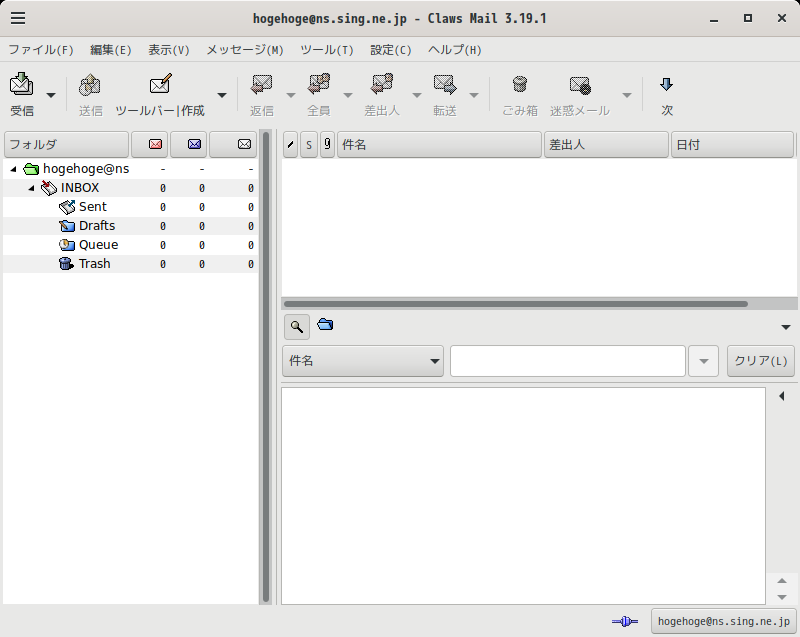Viewport: 800px width, 637px height.
Task: Open the Compose button dropdown arrow
Action: pos(222,95)
